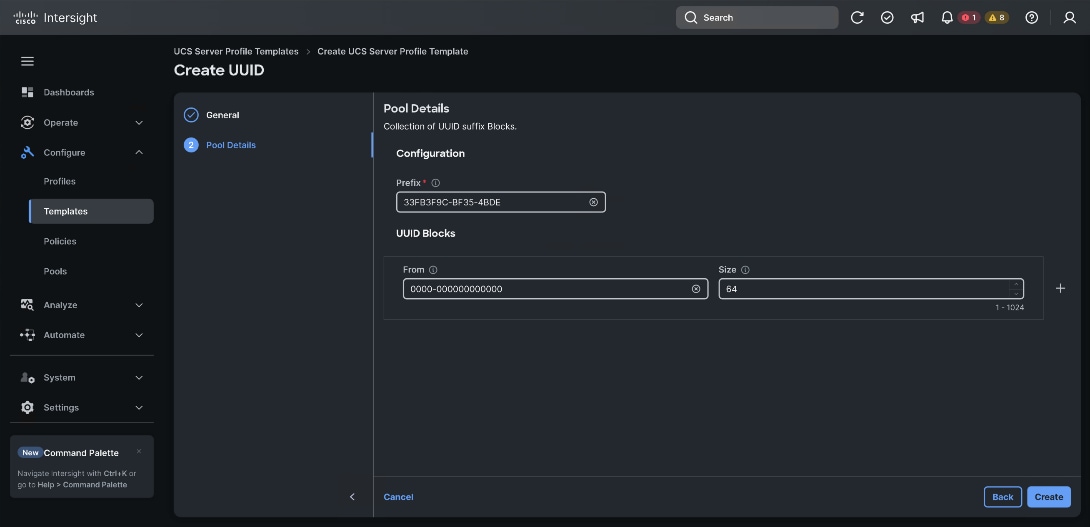Click the Back button
Screen dimensions: 1090x527
pyautogui.click(x=1002, y=497)
